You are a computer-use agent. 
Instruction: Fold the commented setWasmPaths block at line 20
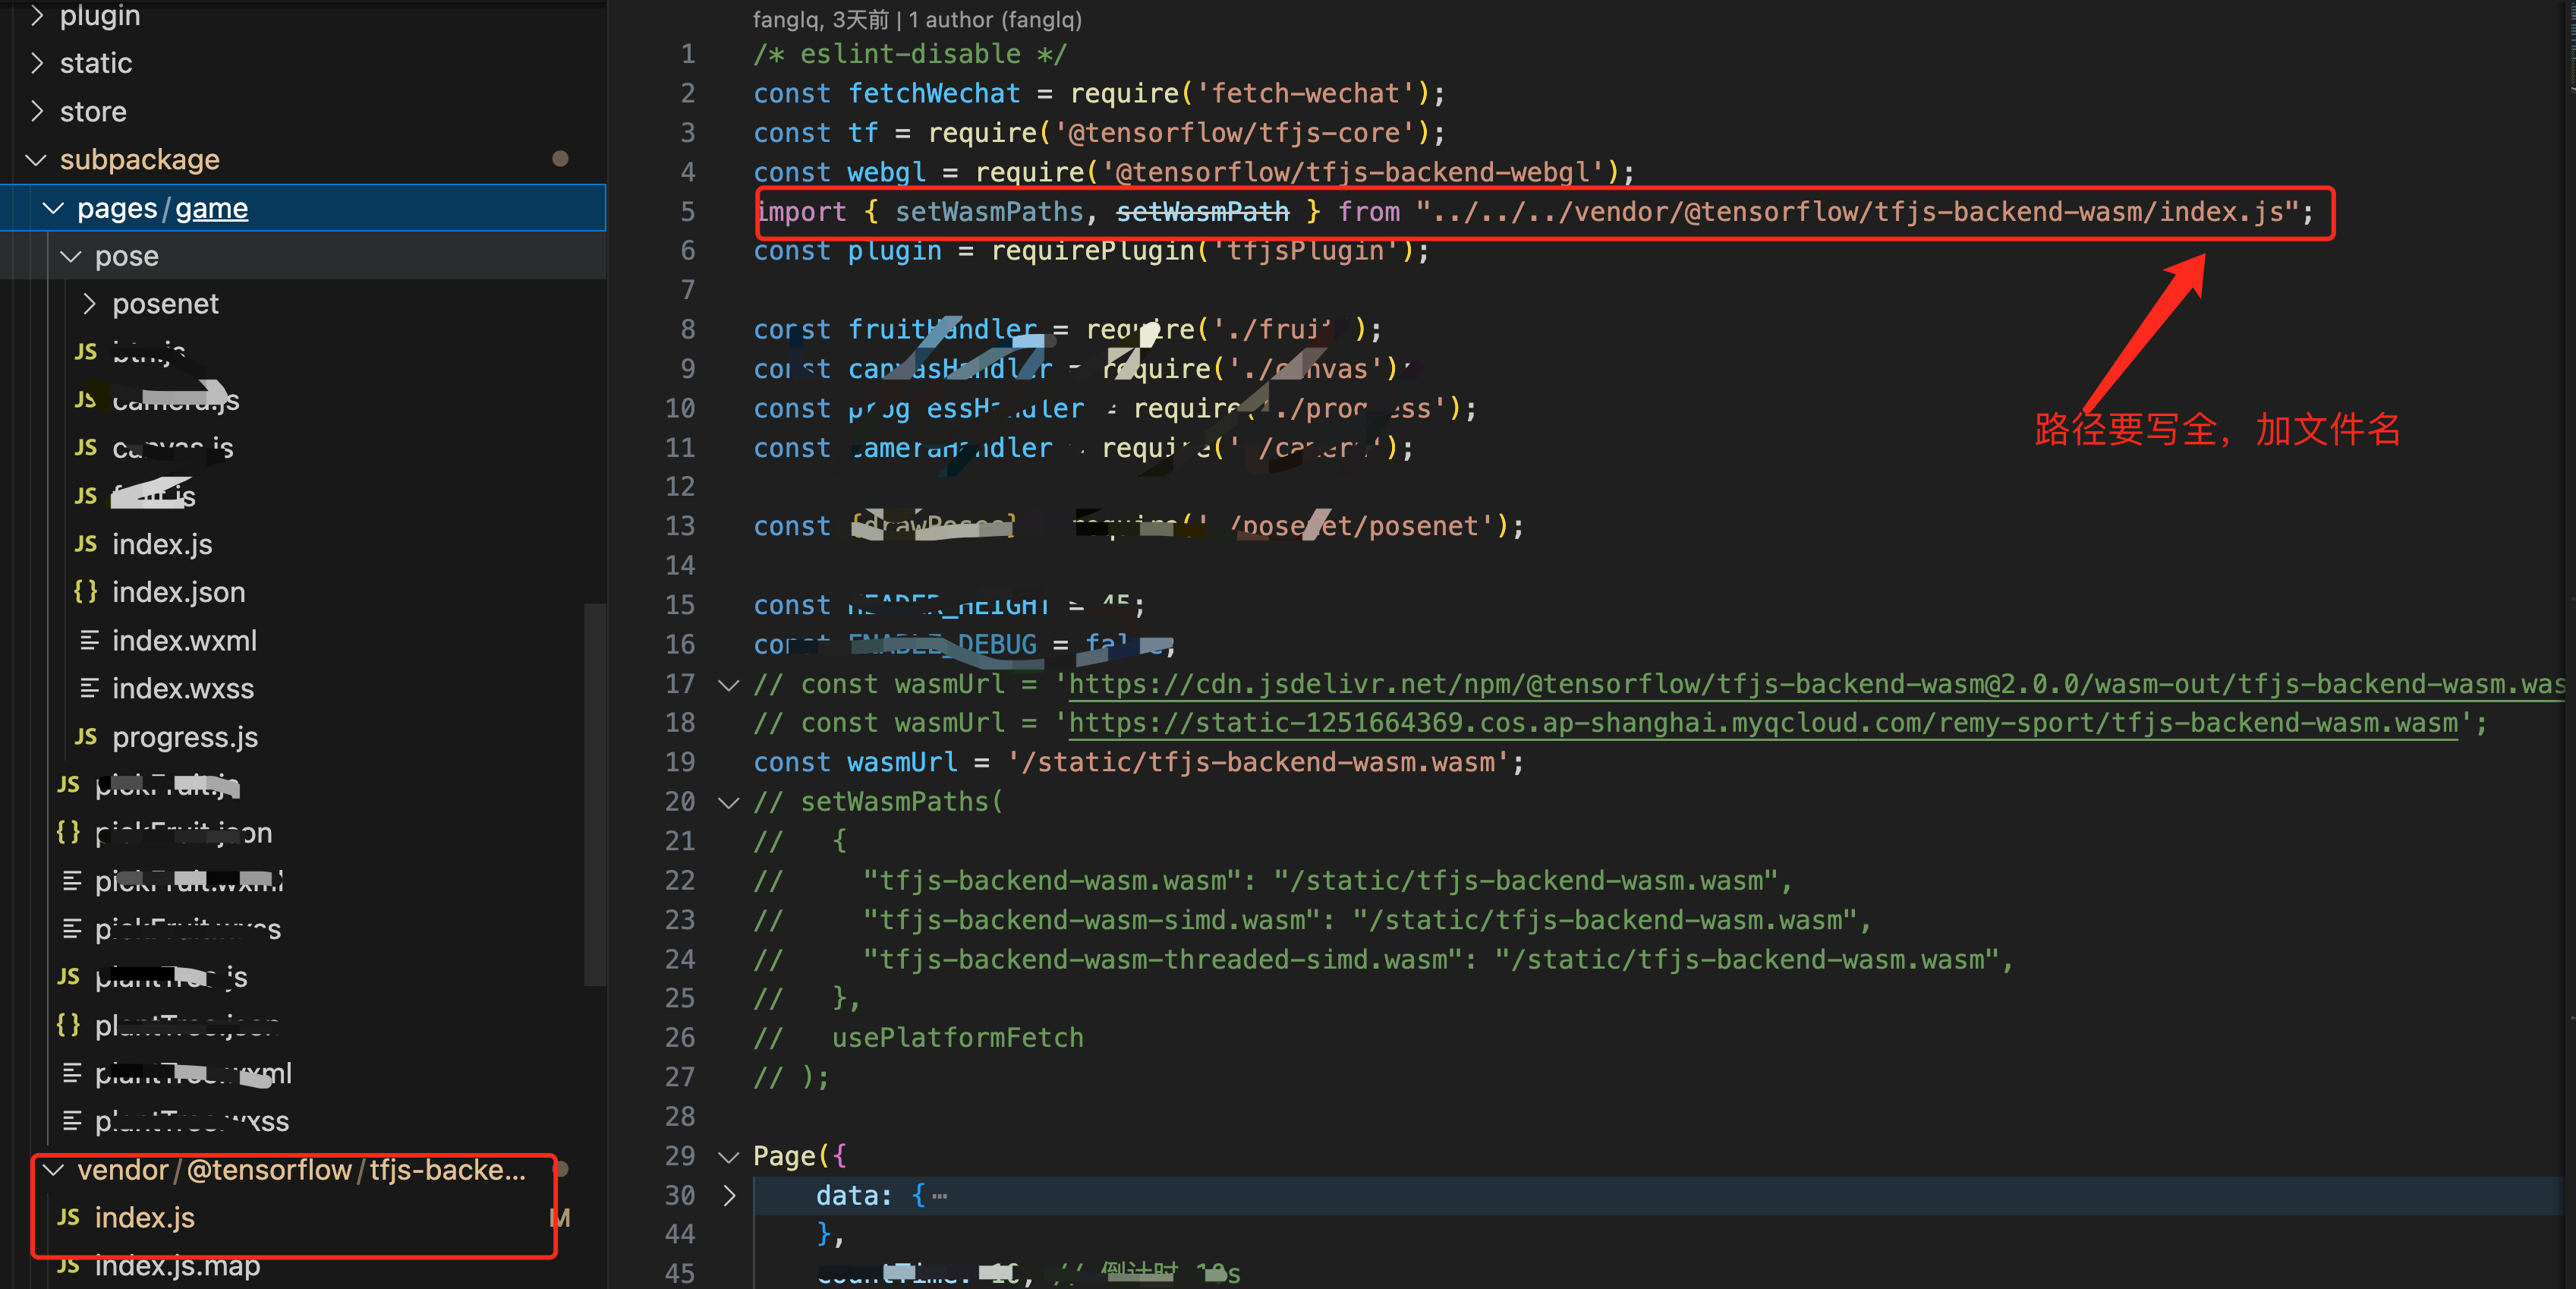pyautogui.click(x=728, y=802)
